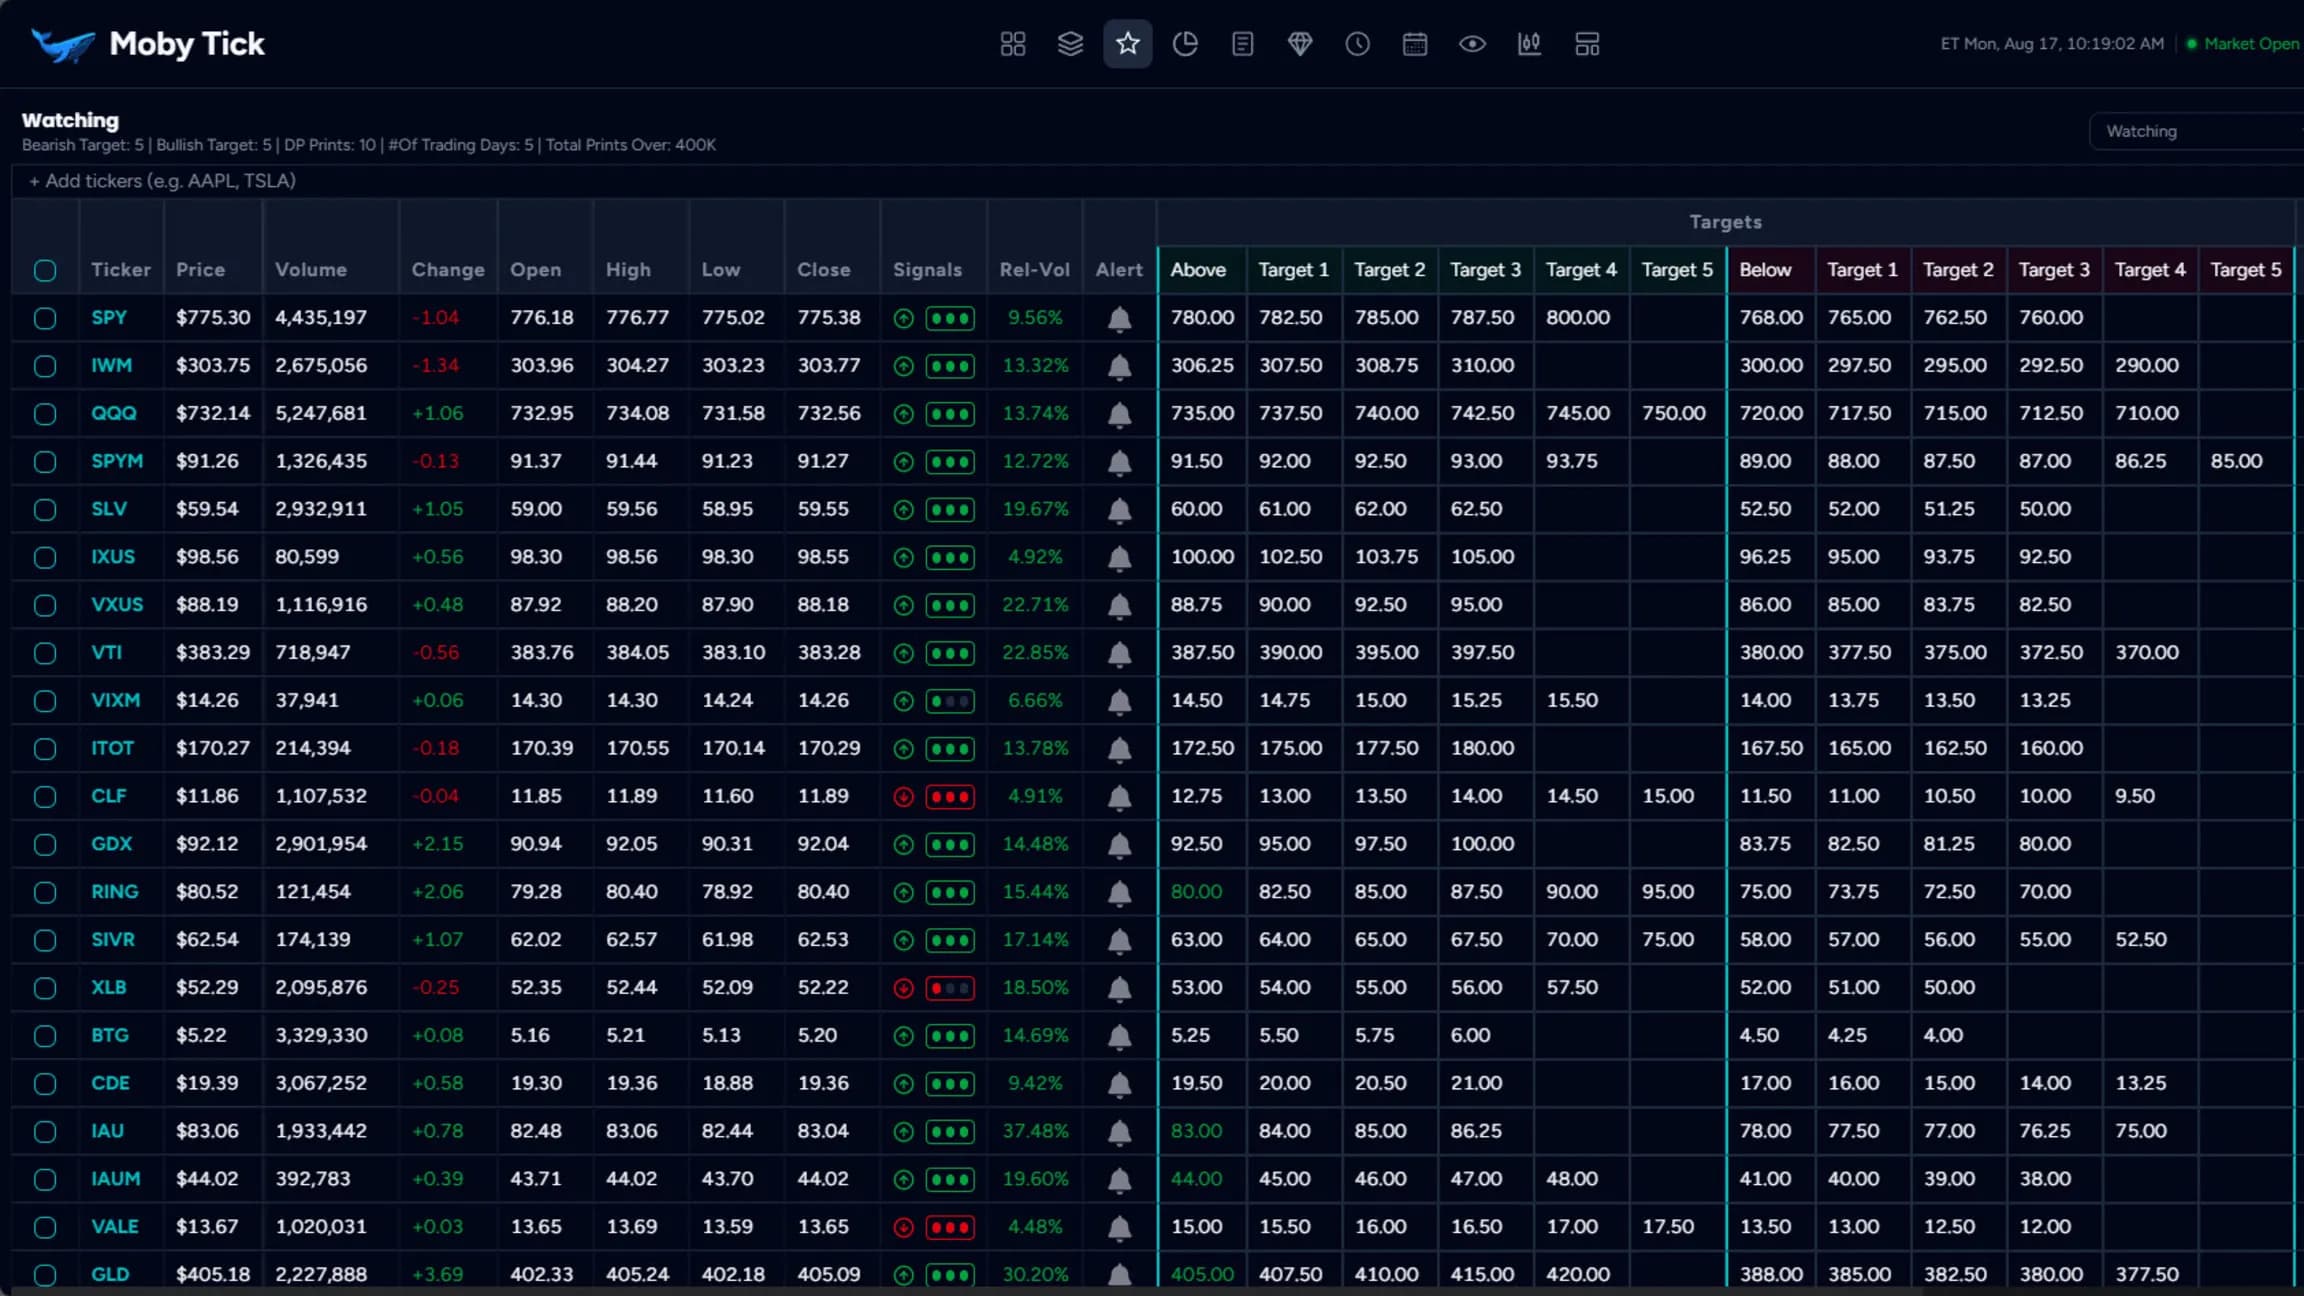
Task: Click the -1.34 change for IWM
Action: pos(435,366)
